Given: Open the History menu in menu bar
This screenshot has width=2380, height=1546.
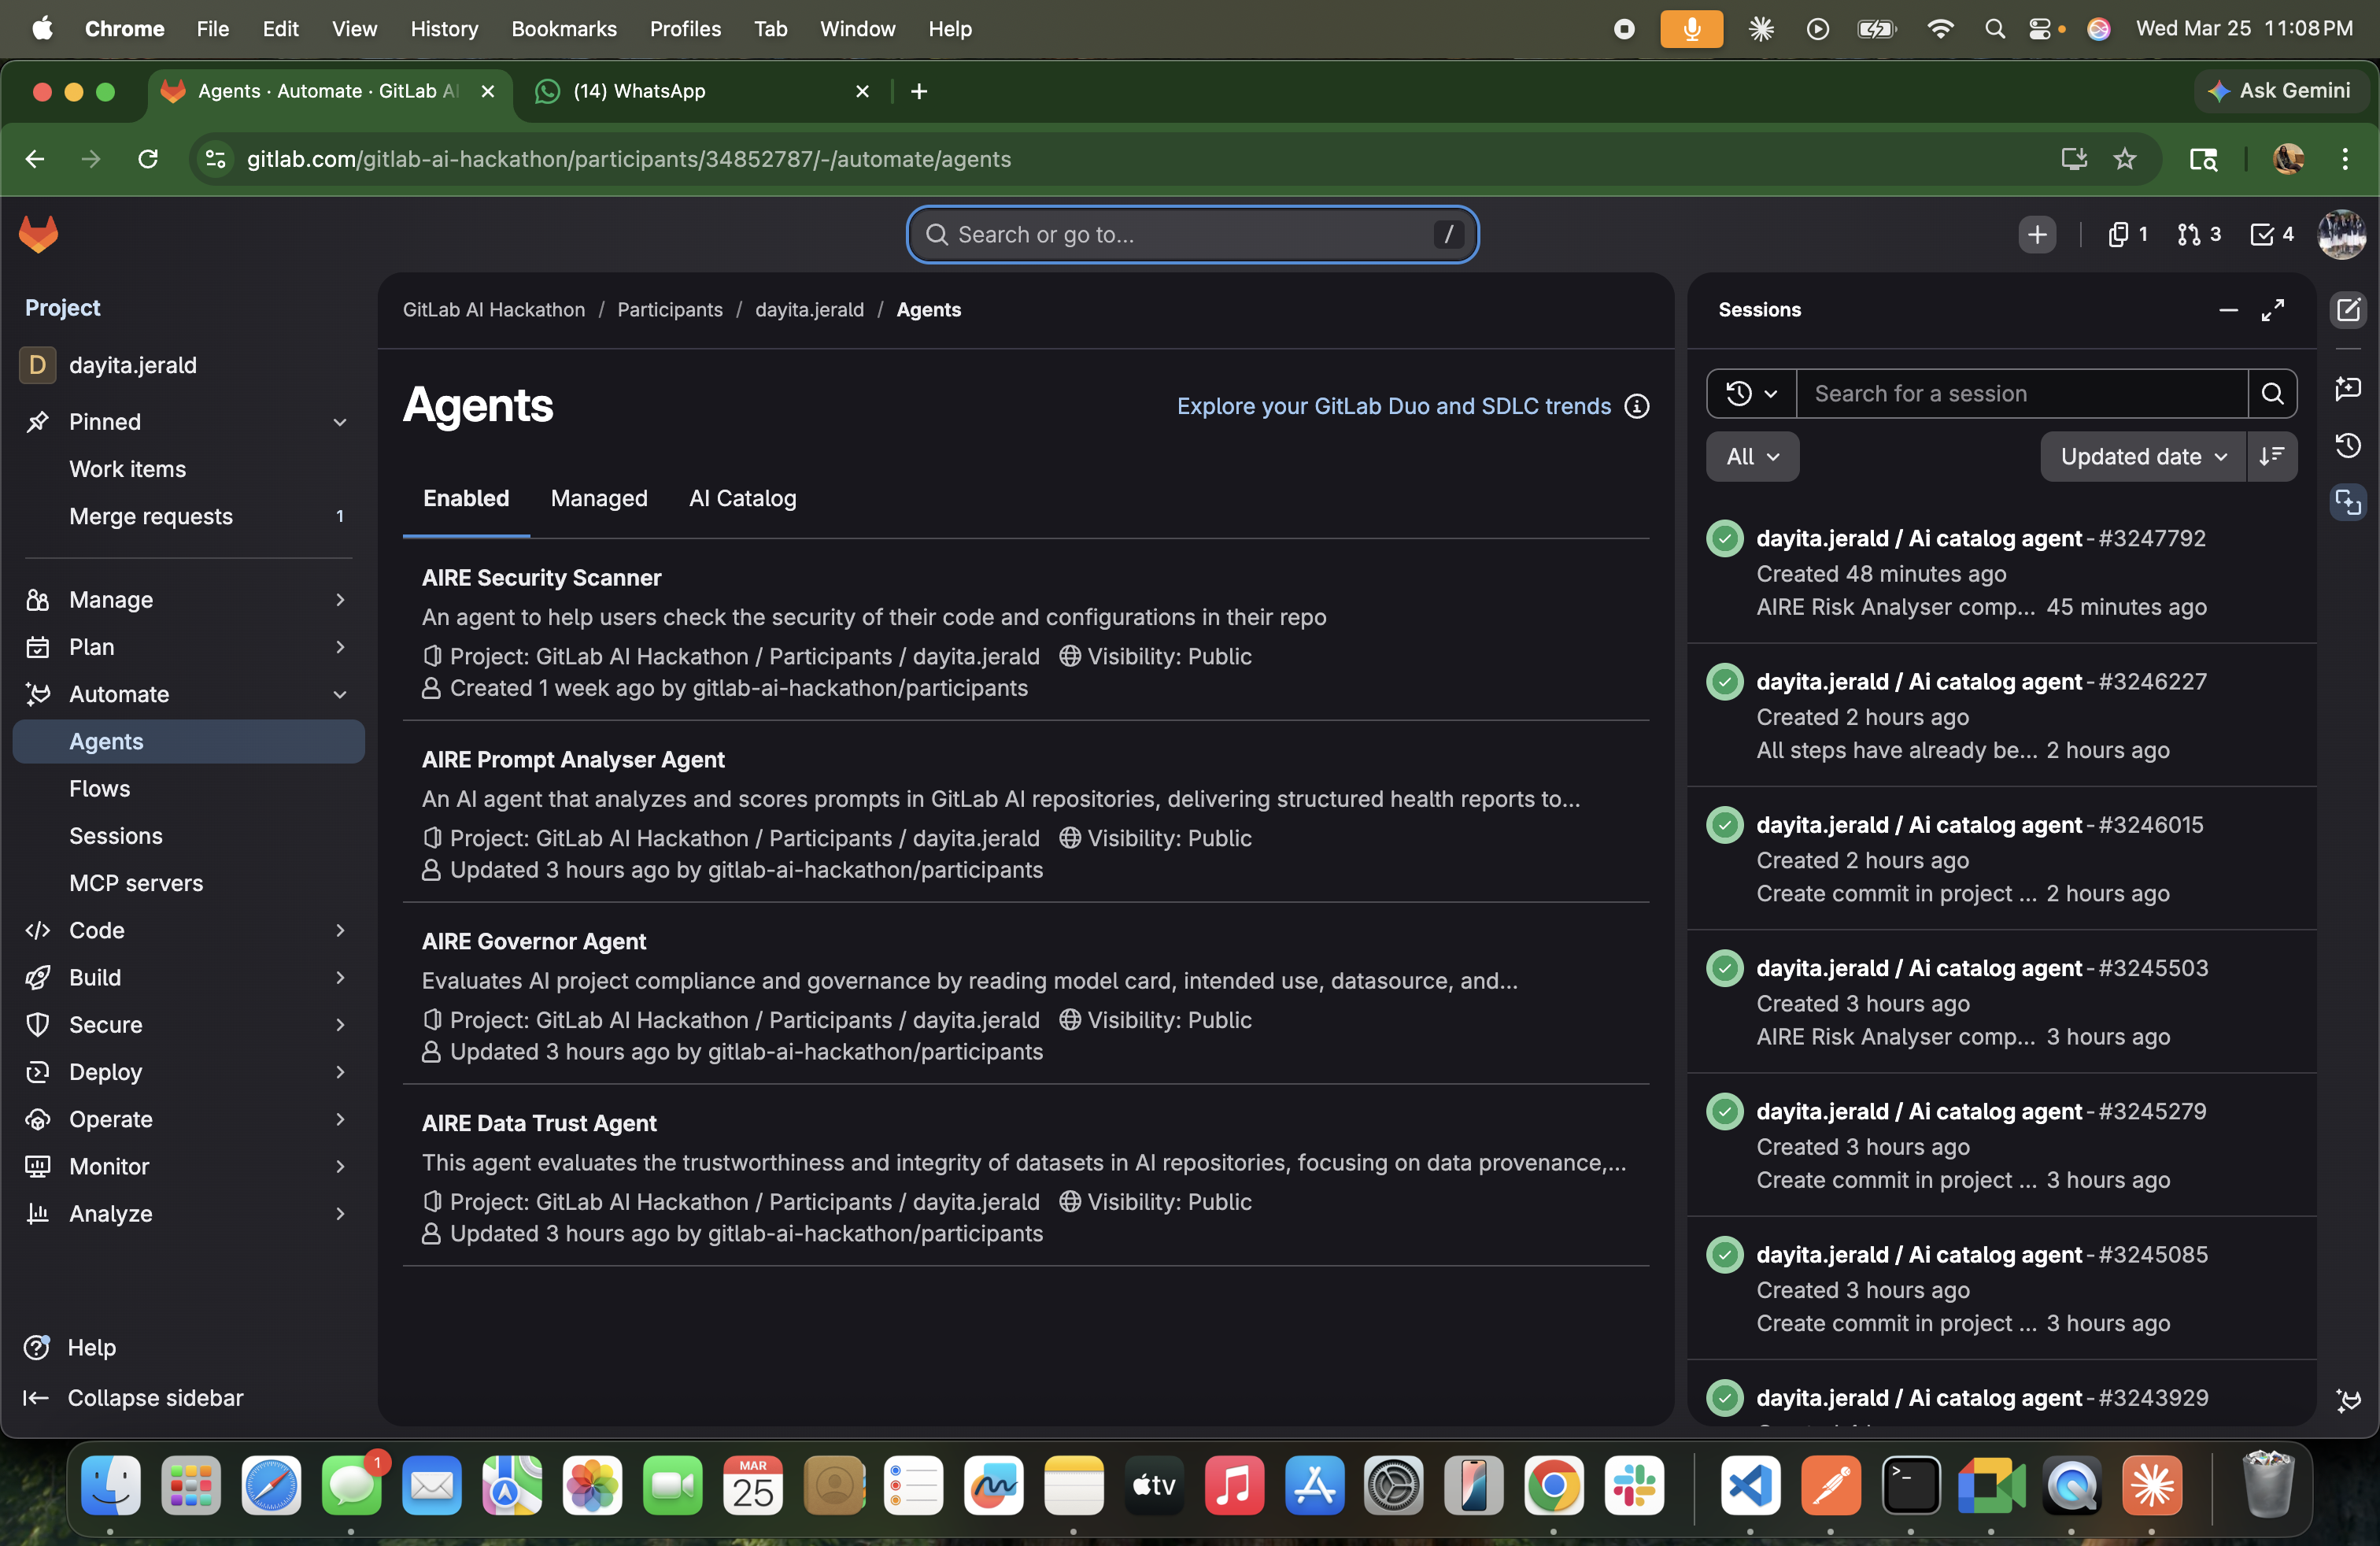Looking at the screenshot, I should (444, 29).
